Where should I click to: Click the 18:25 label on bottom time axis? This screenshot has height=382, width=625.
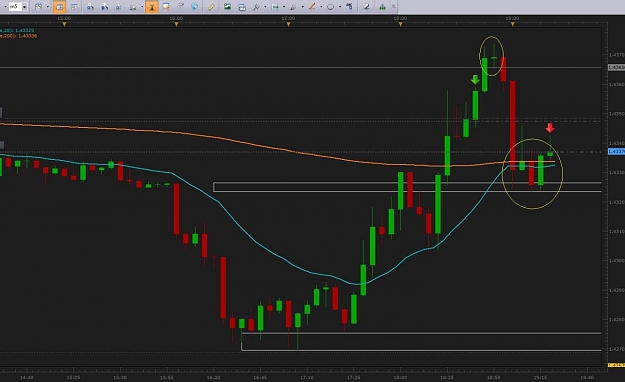click(447, 377)
